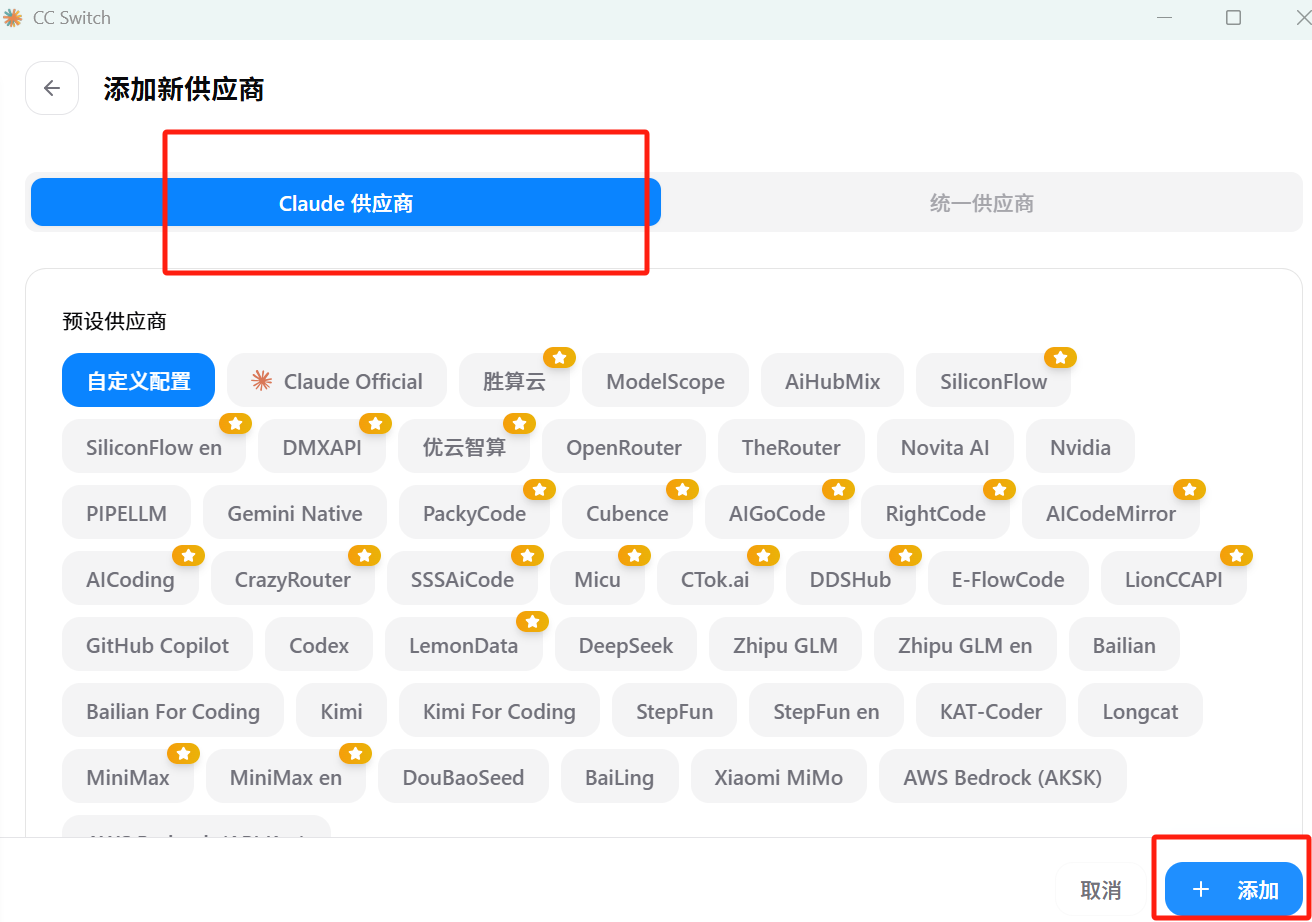
Task: Click the 添加新供应商 page title
Action: pyautogui.click(x=184, y=89)
